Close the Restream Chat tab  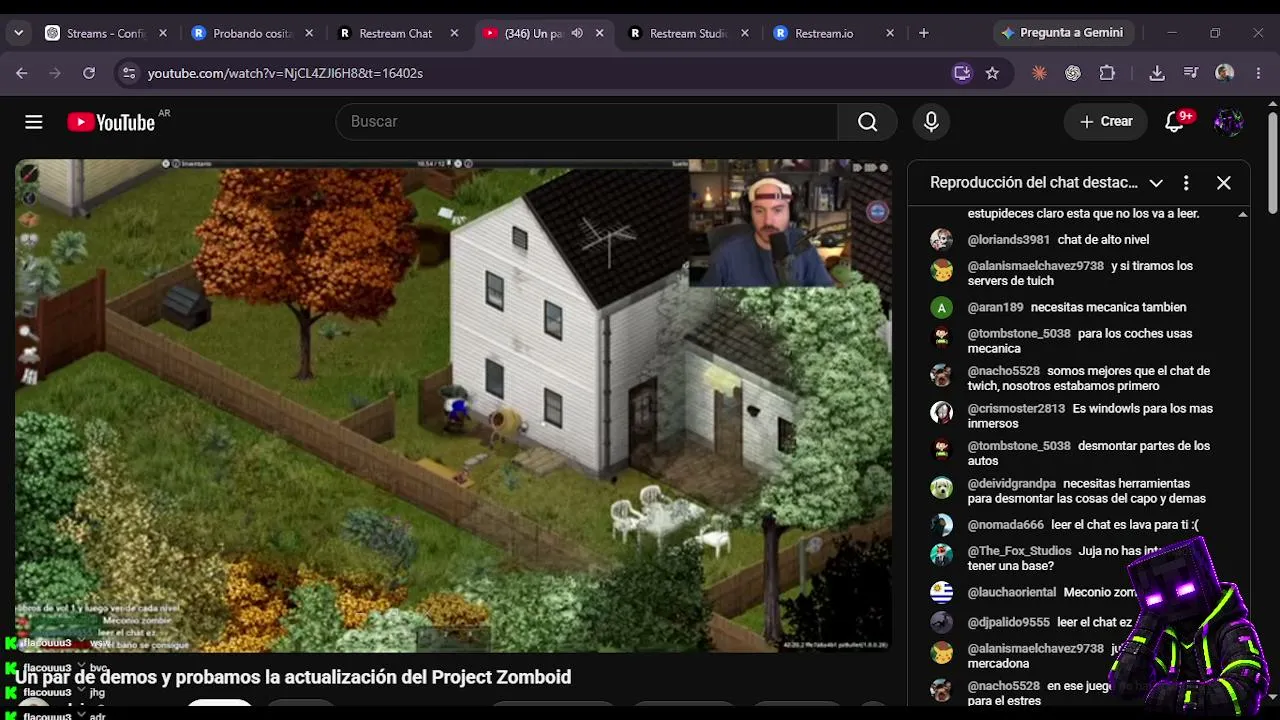point(454,33)
